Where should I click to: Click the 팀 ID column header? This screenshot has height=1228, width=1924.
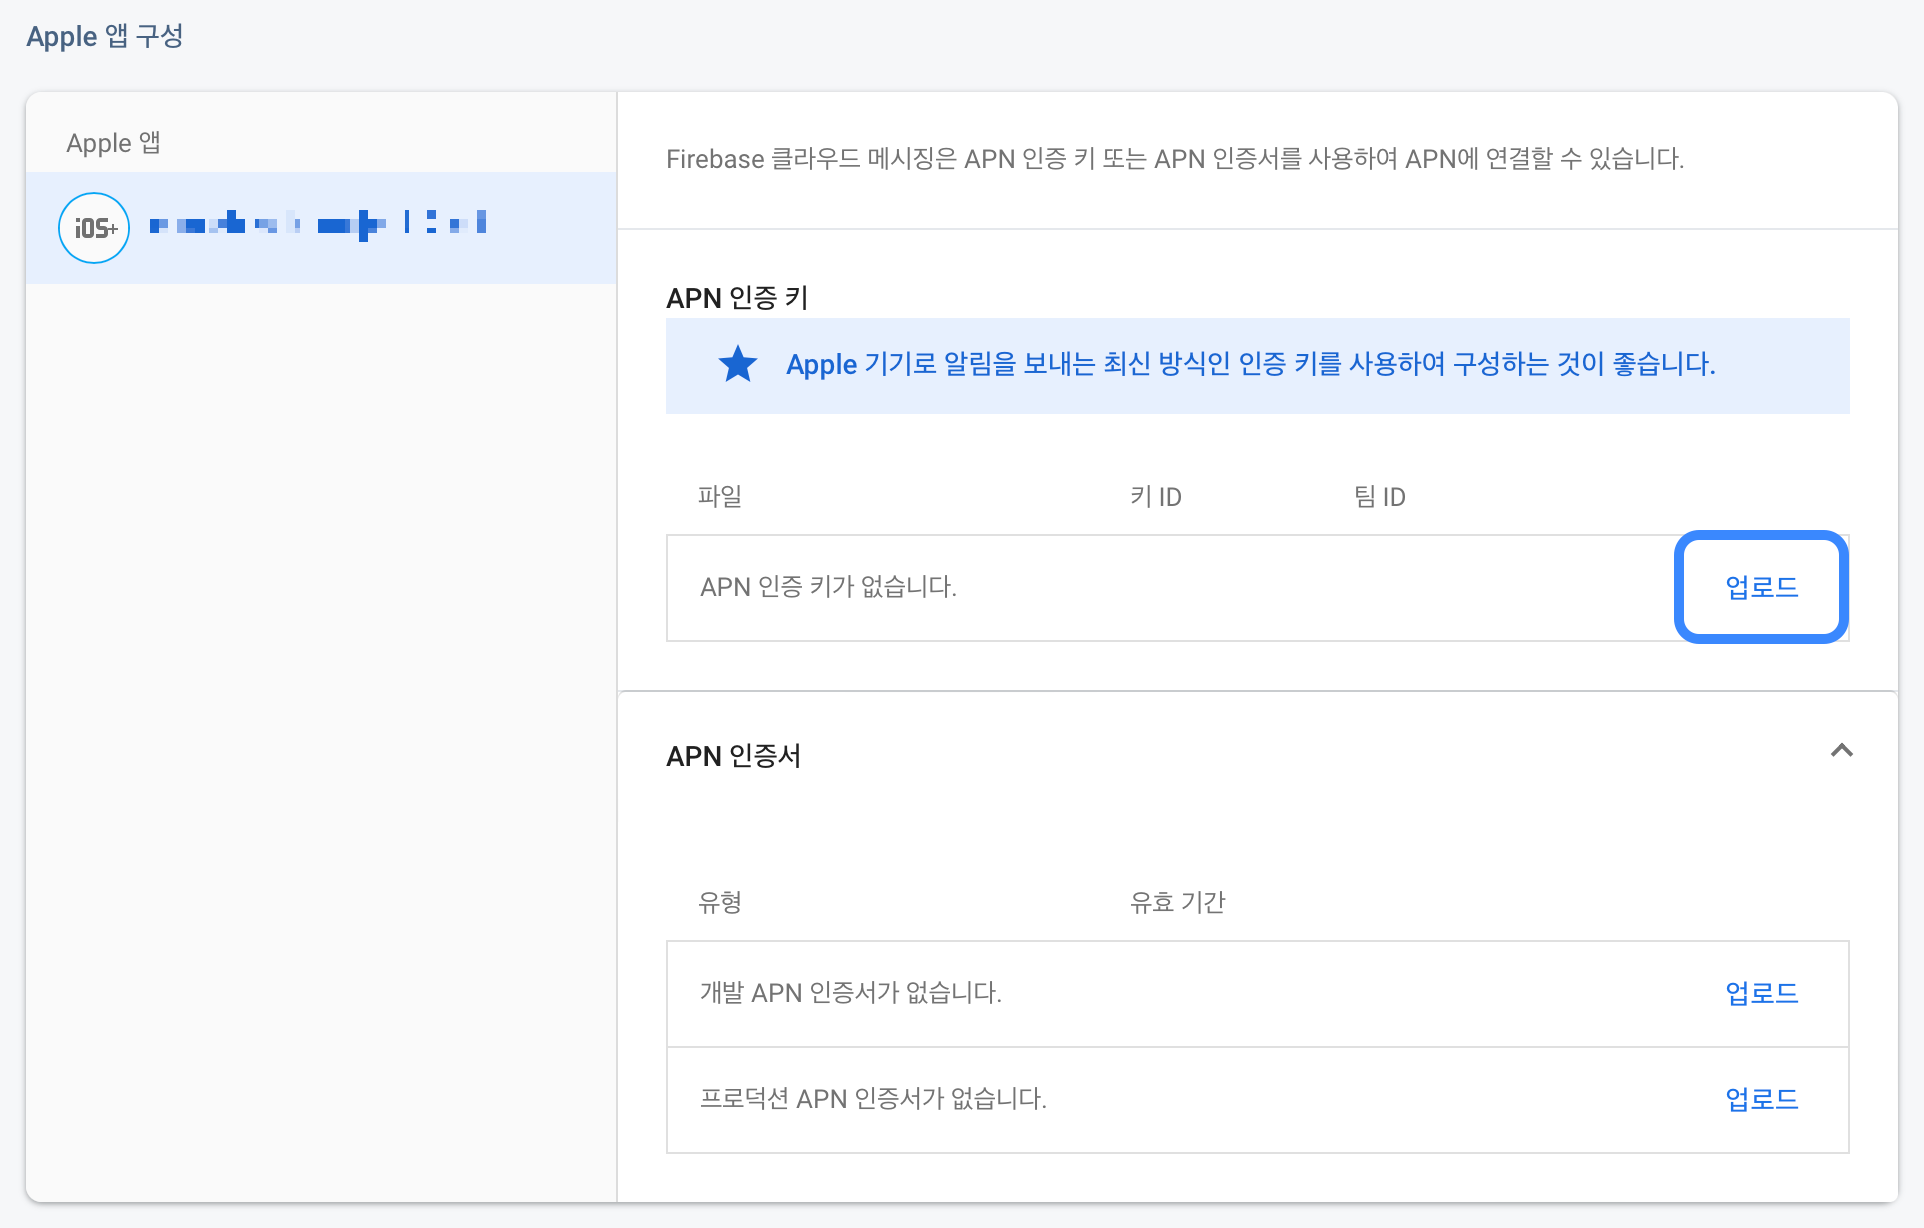[x=1380, y=496]
